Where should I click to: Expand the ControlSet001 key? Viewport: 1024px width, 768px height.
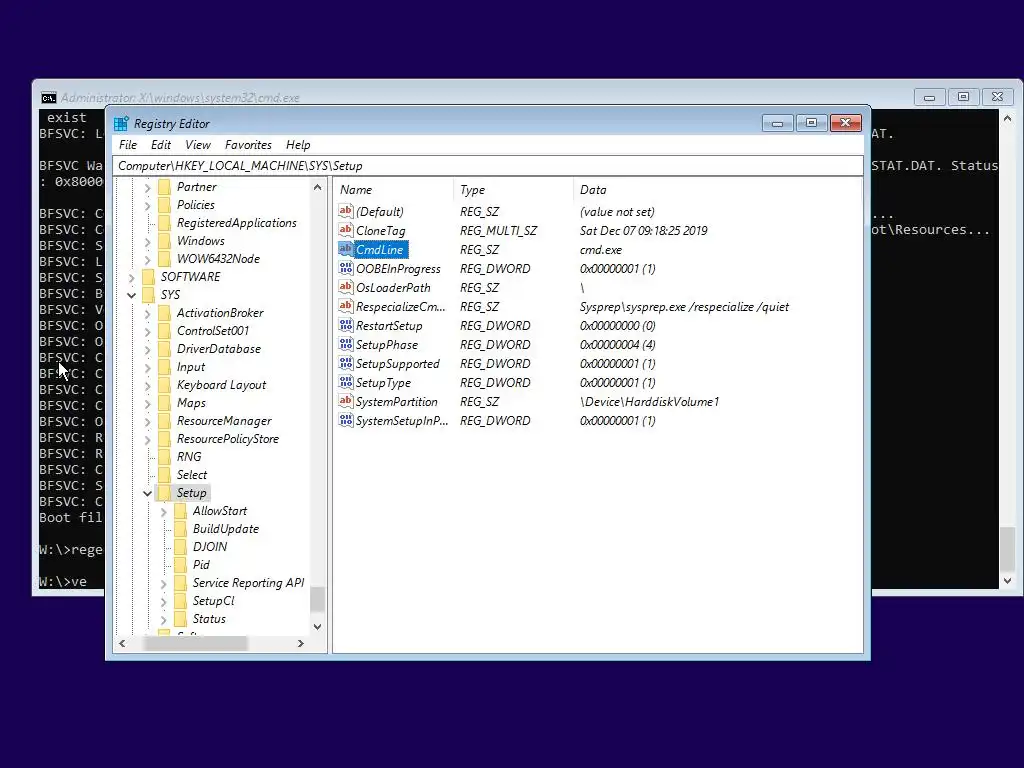pyautogui.click(x=147, y=332)
